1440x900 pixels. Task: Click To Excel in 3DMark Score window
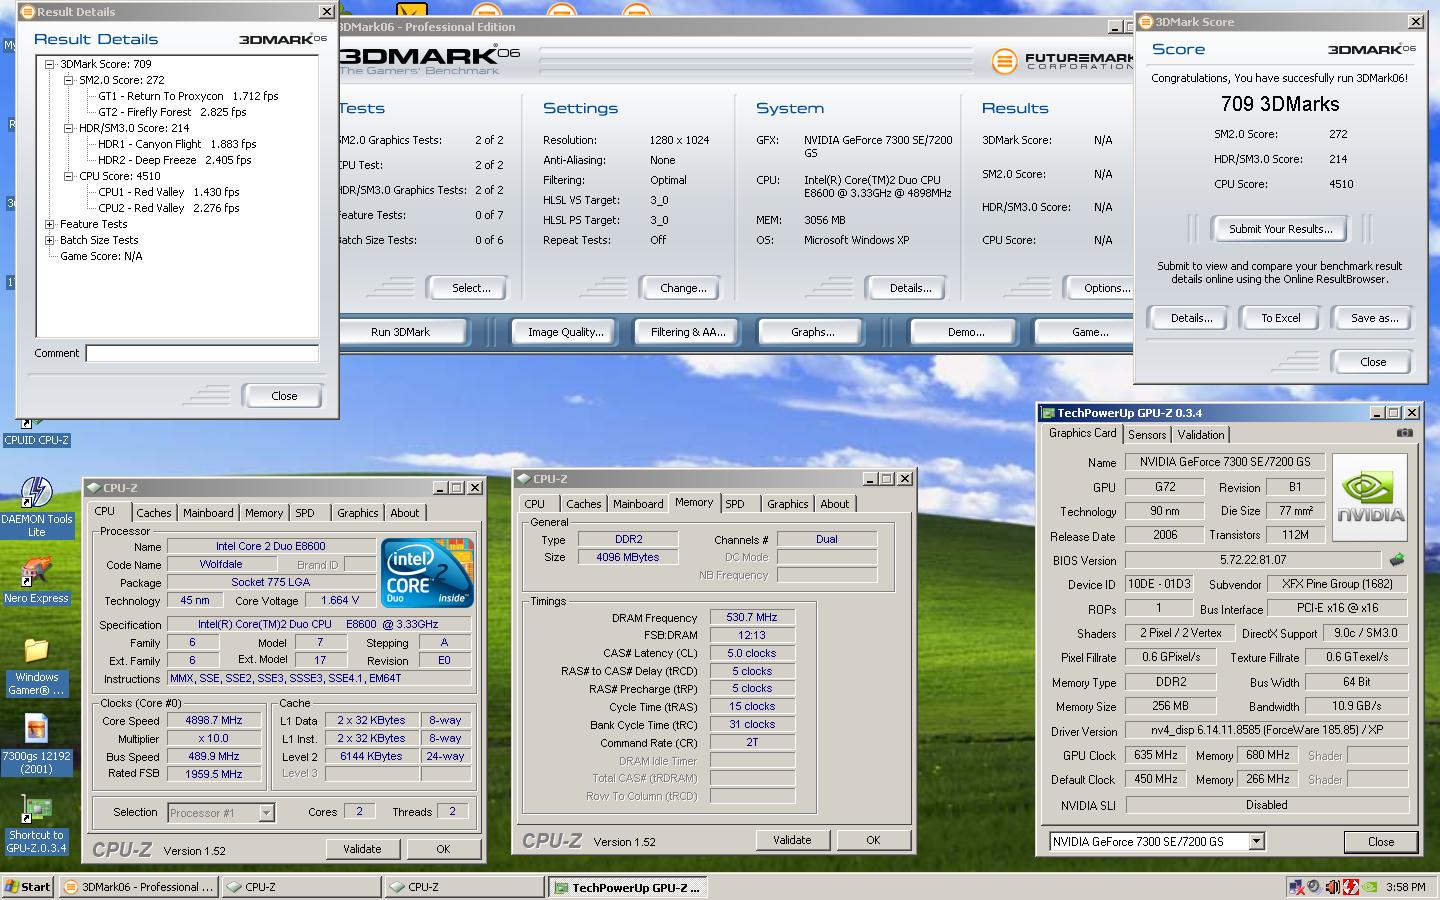coord(1280,318)
